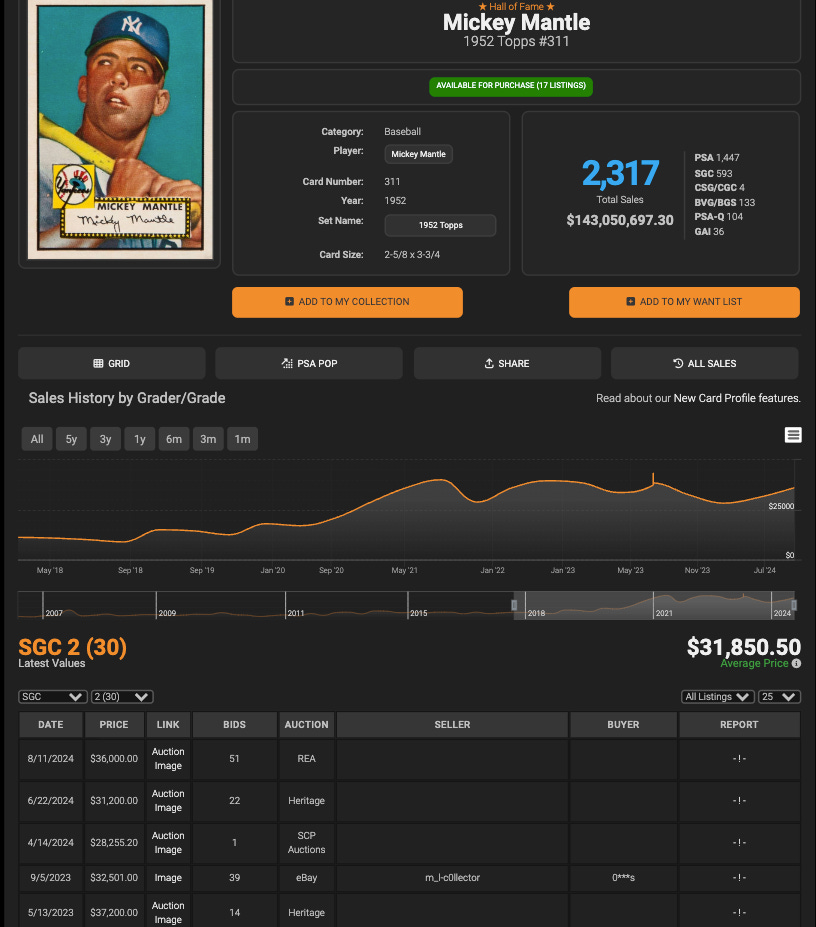Open the 1952 Topps set name tag
The image size is (816, 927).
click(441, 225)
